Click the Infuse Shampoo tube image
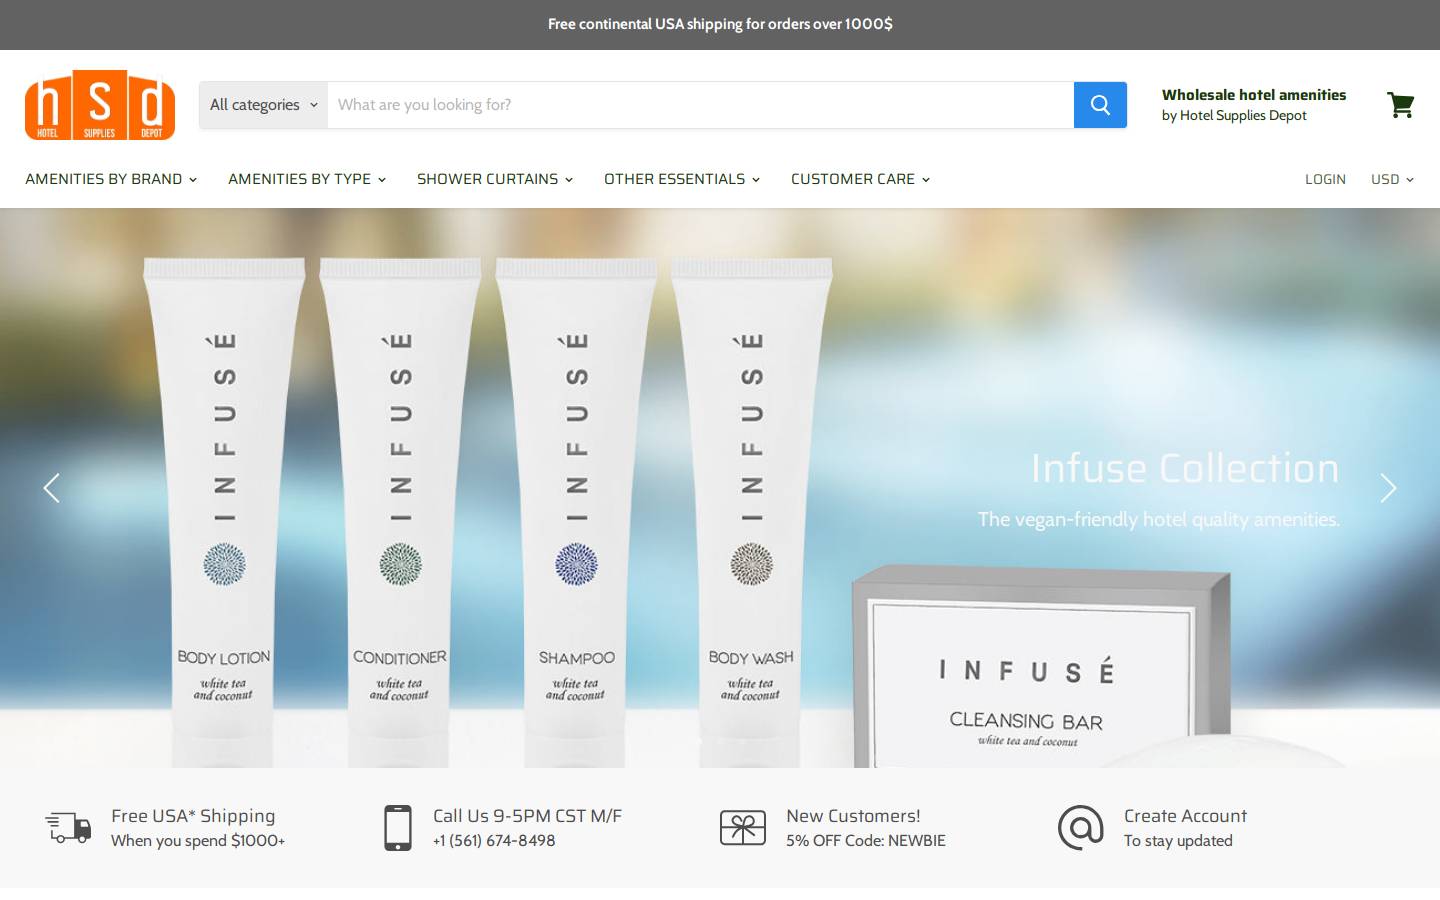Viewport: 1440px width, 900px height. 576,512
